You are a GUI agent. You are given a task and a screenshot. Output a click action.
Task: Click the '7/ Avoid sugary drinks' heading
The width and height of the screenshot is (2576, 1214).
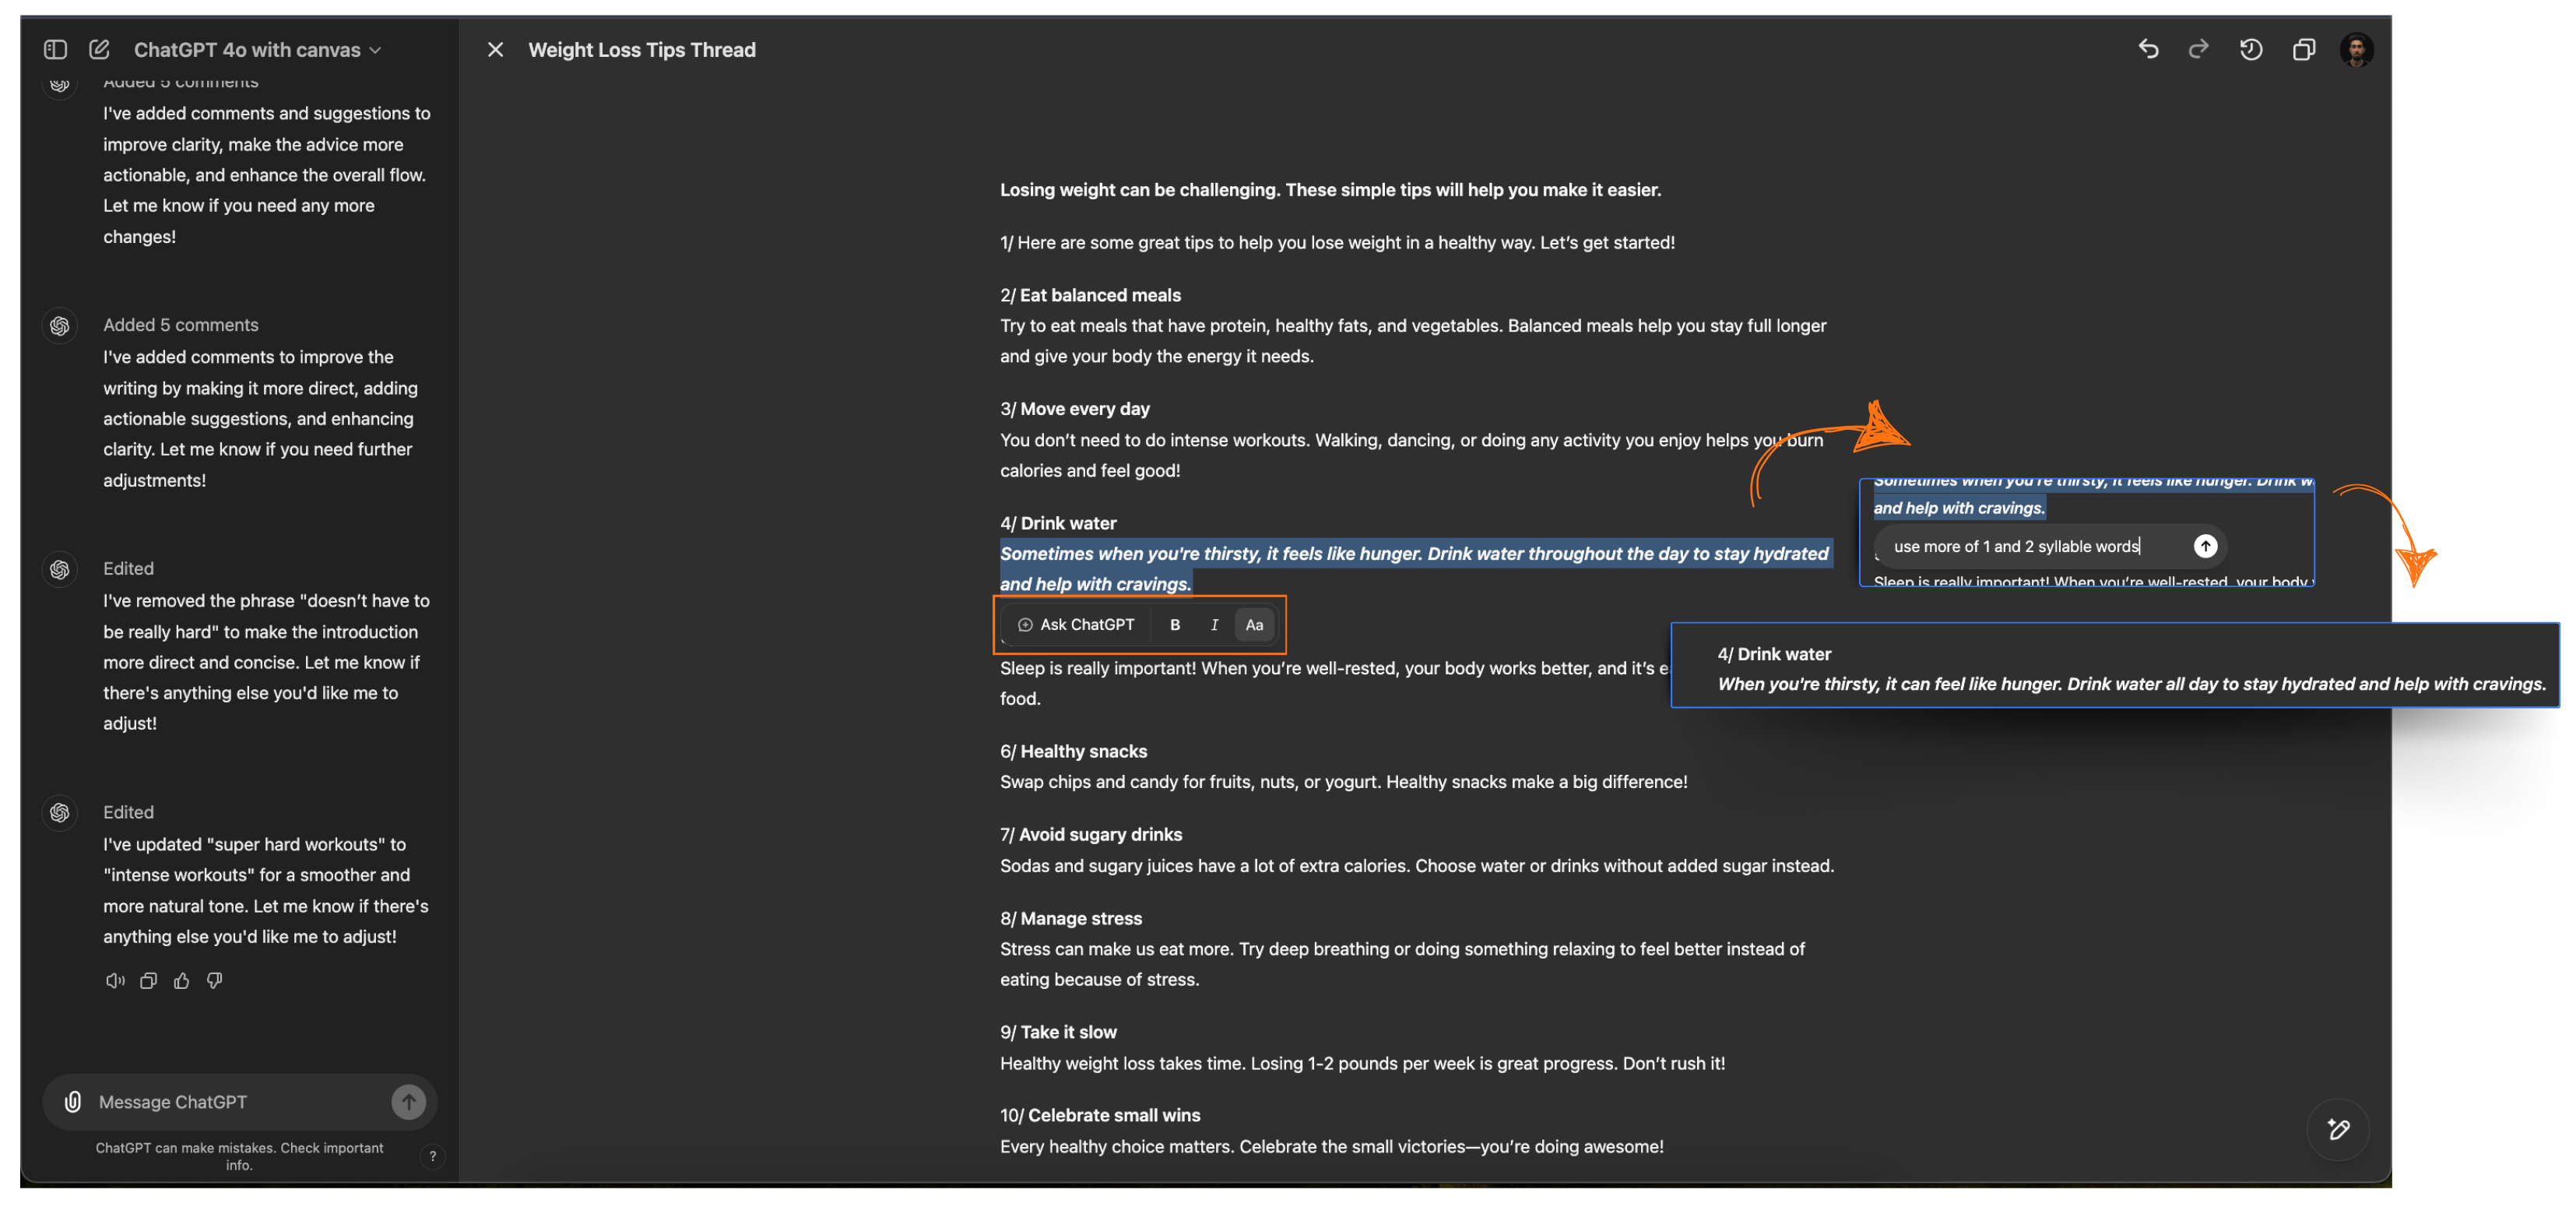click(x=1090, y=834)
